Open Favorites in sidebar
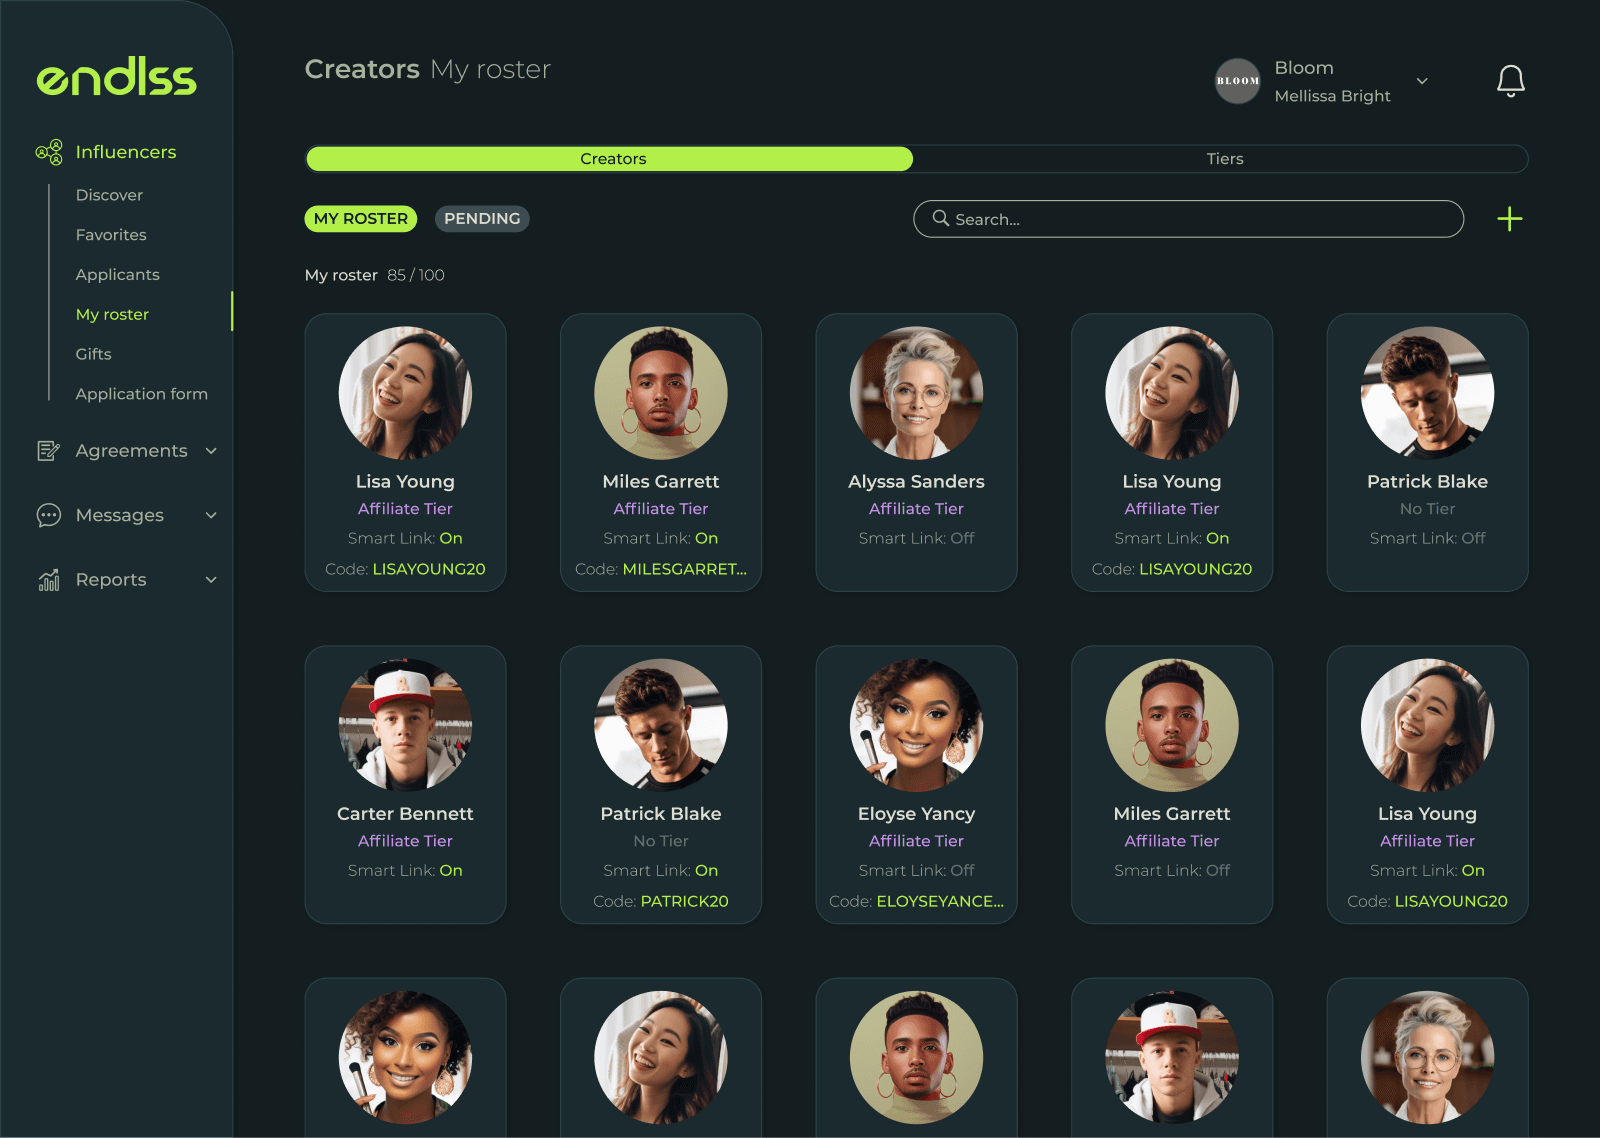 tap(111, 235)
